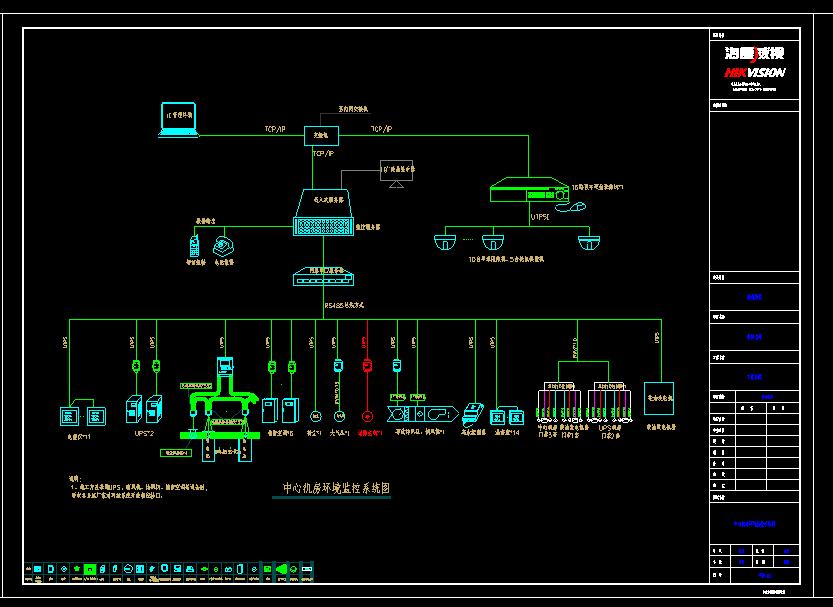Select the embedded server trapezoid symbol
Viewport: 833px width, 607px height.
click(322, 202)
